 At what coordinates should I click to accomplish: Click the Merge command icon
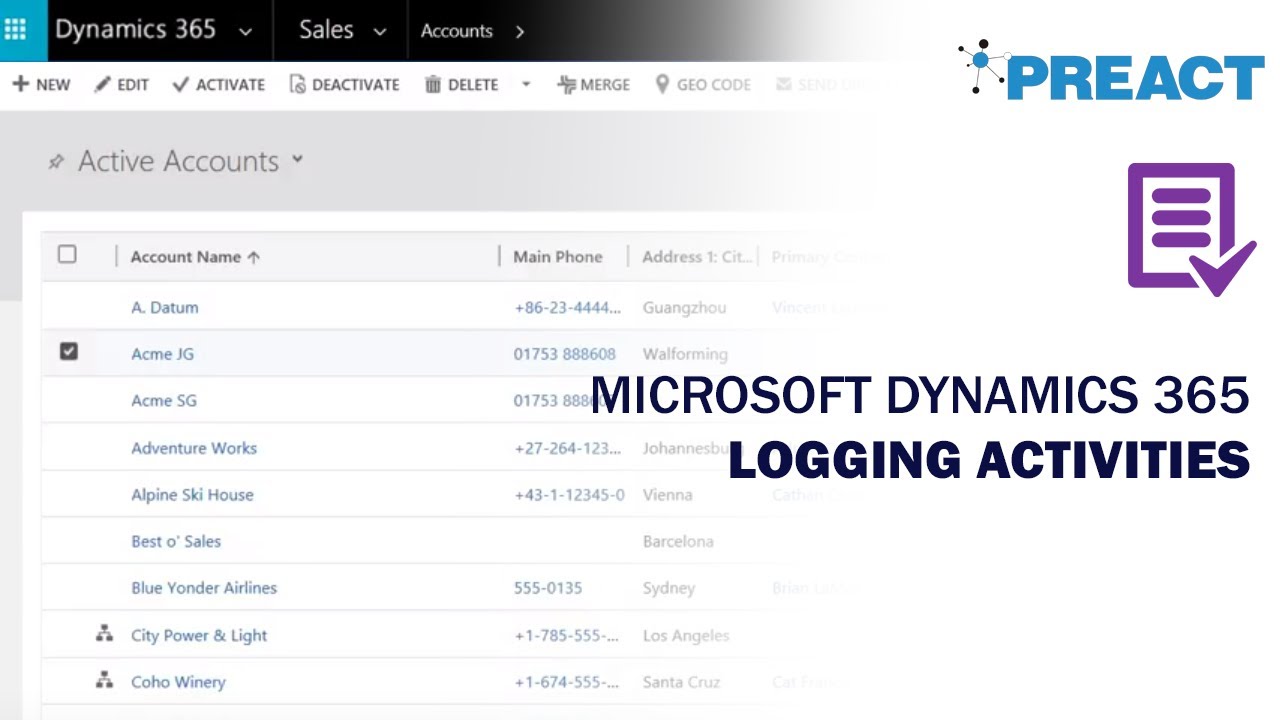[x=566, y=85]
